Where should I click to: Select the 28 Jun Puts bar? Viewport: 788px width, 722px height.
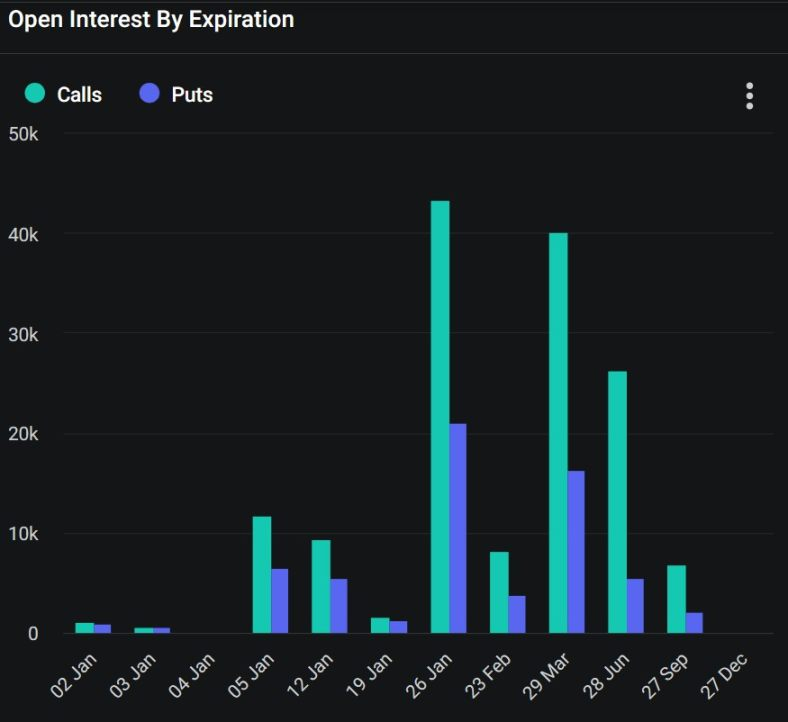635,606
